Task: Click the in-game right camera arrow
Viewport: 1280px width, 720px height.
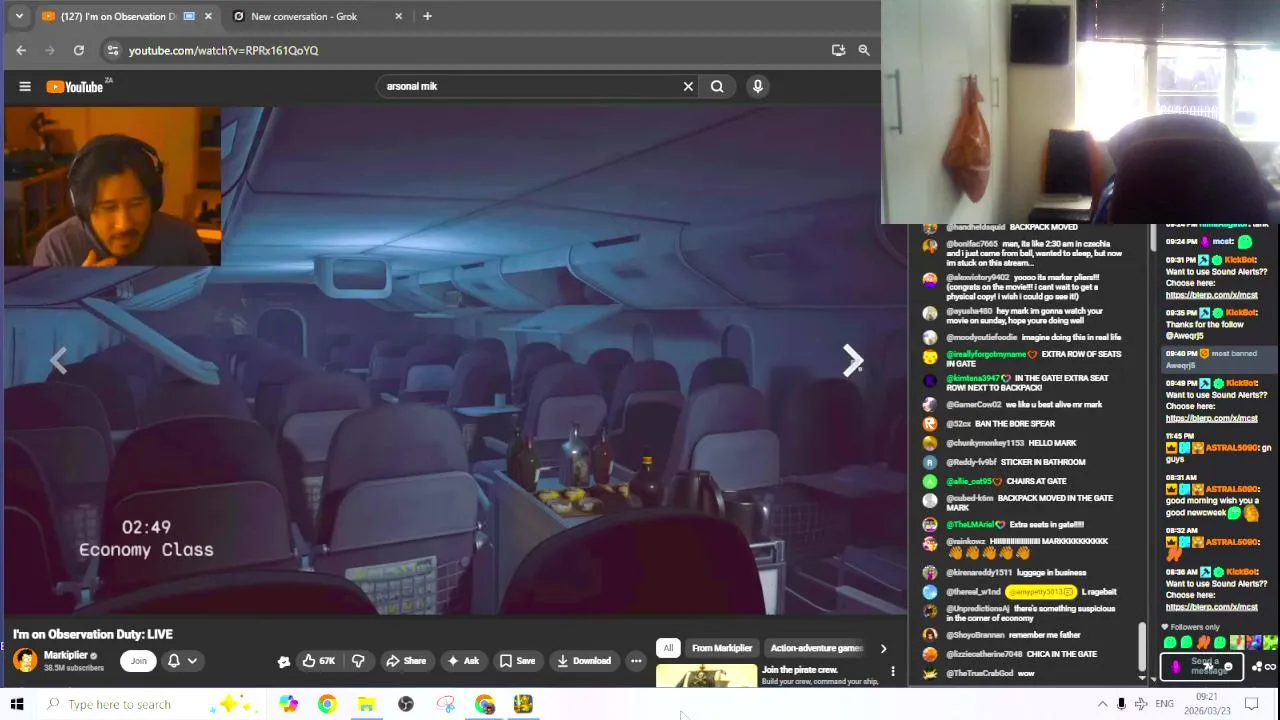Action: (x=852, y=361)
